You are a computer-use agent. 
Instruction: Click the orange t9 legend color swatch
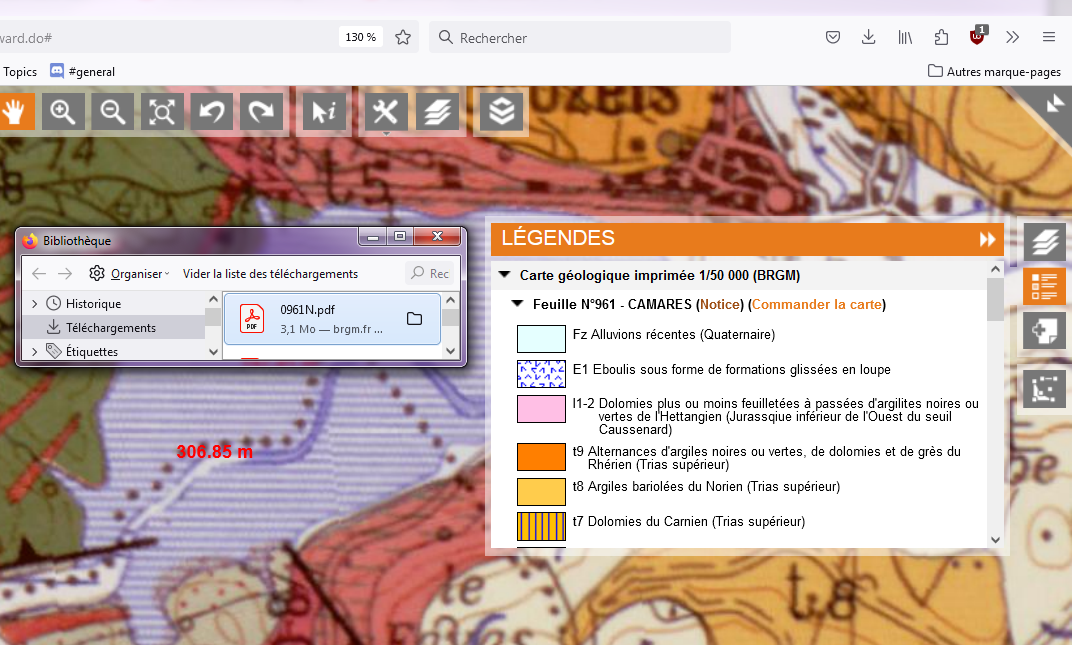pos(541,457)
